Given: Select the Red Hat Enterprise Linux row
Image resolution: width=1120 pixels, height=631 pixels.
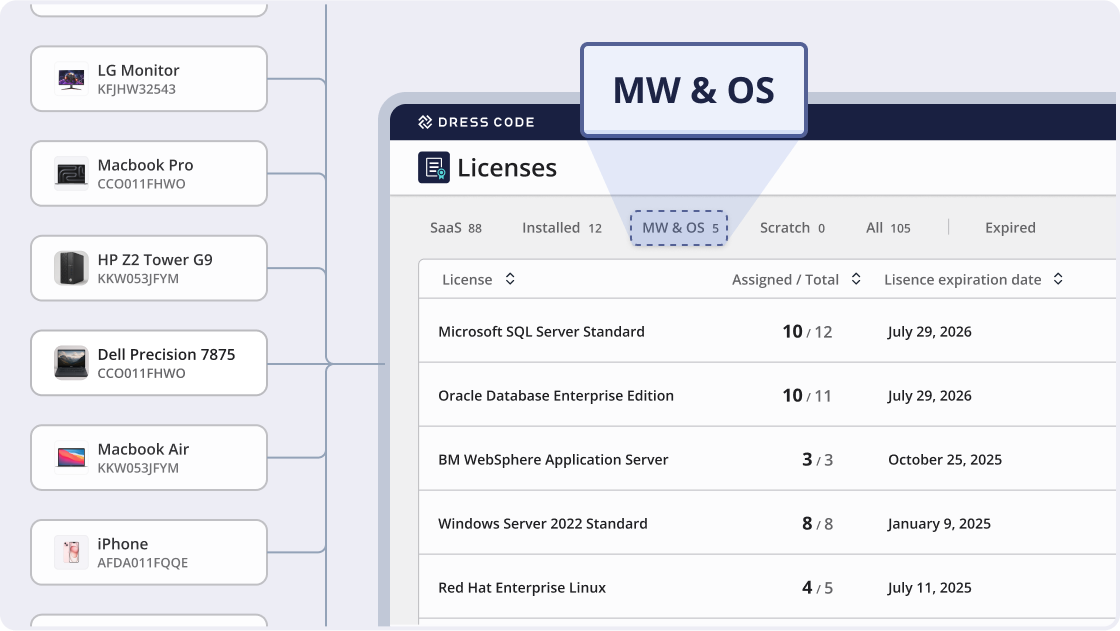Looking at the screenshot, I should click(x=522, y=588).
